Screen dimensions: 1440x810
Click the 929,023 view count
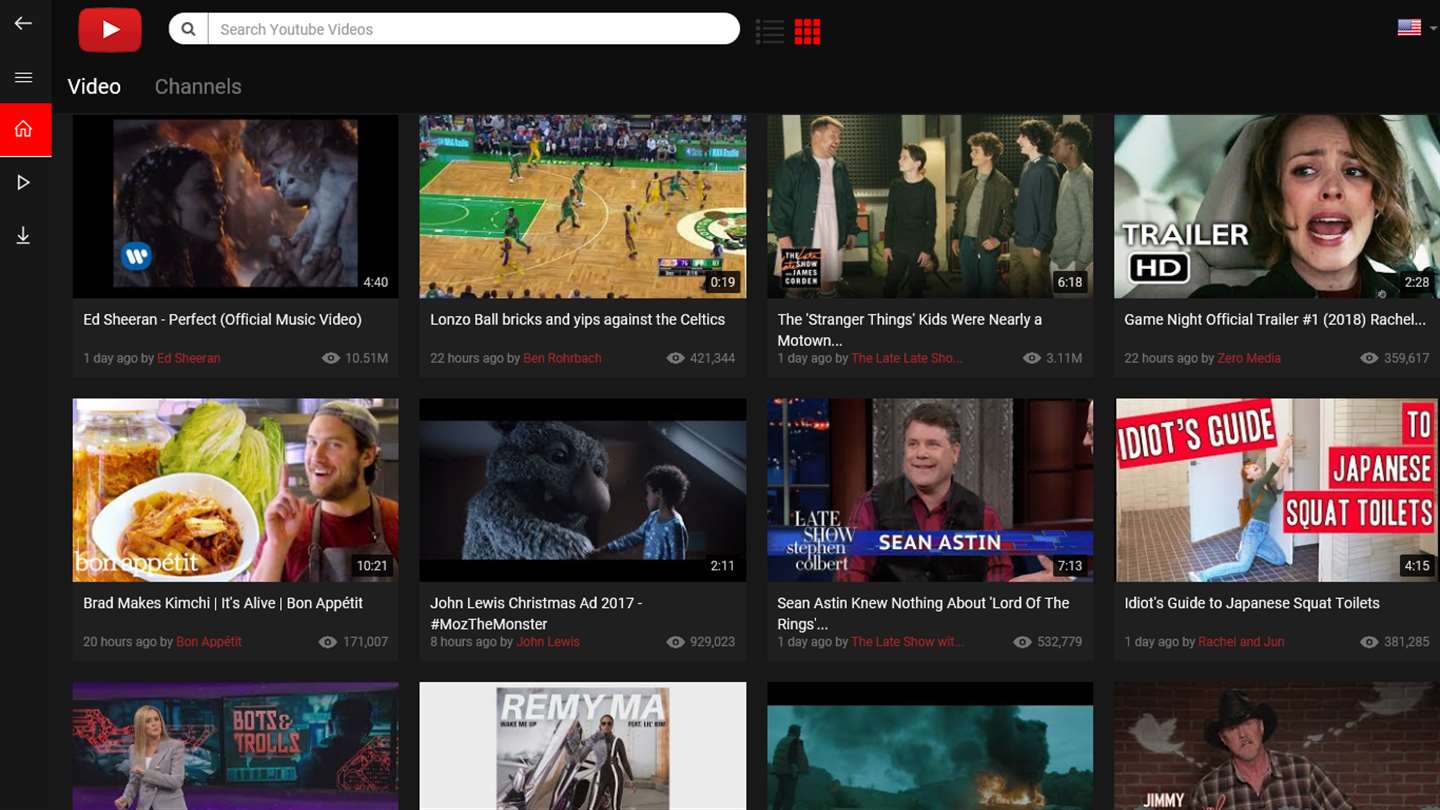[713, 642]
